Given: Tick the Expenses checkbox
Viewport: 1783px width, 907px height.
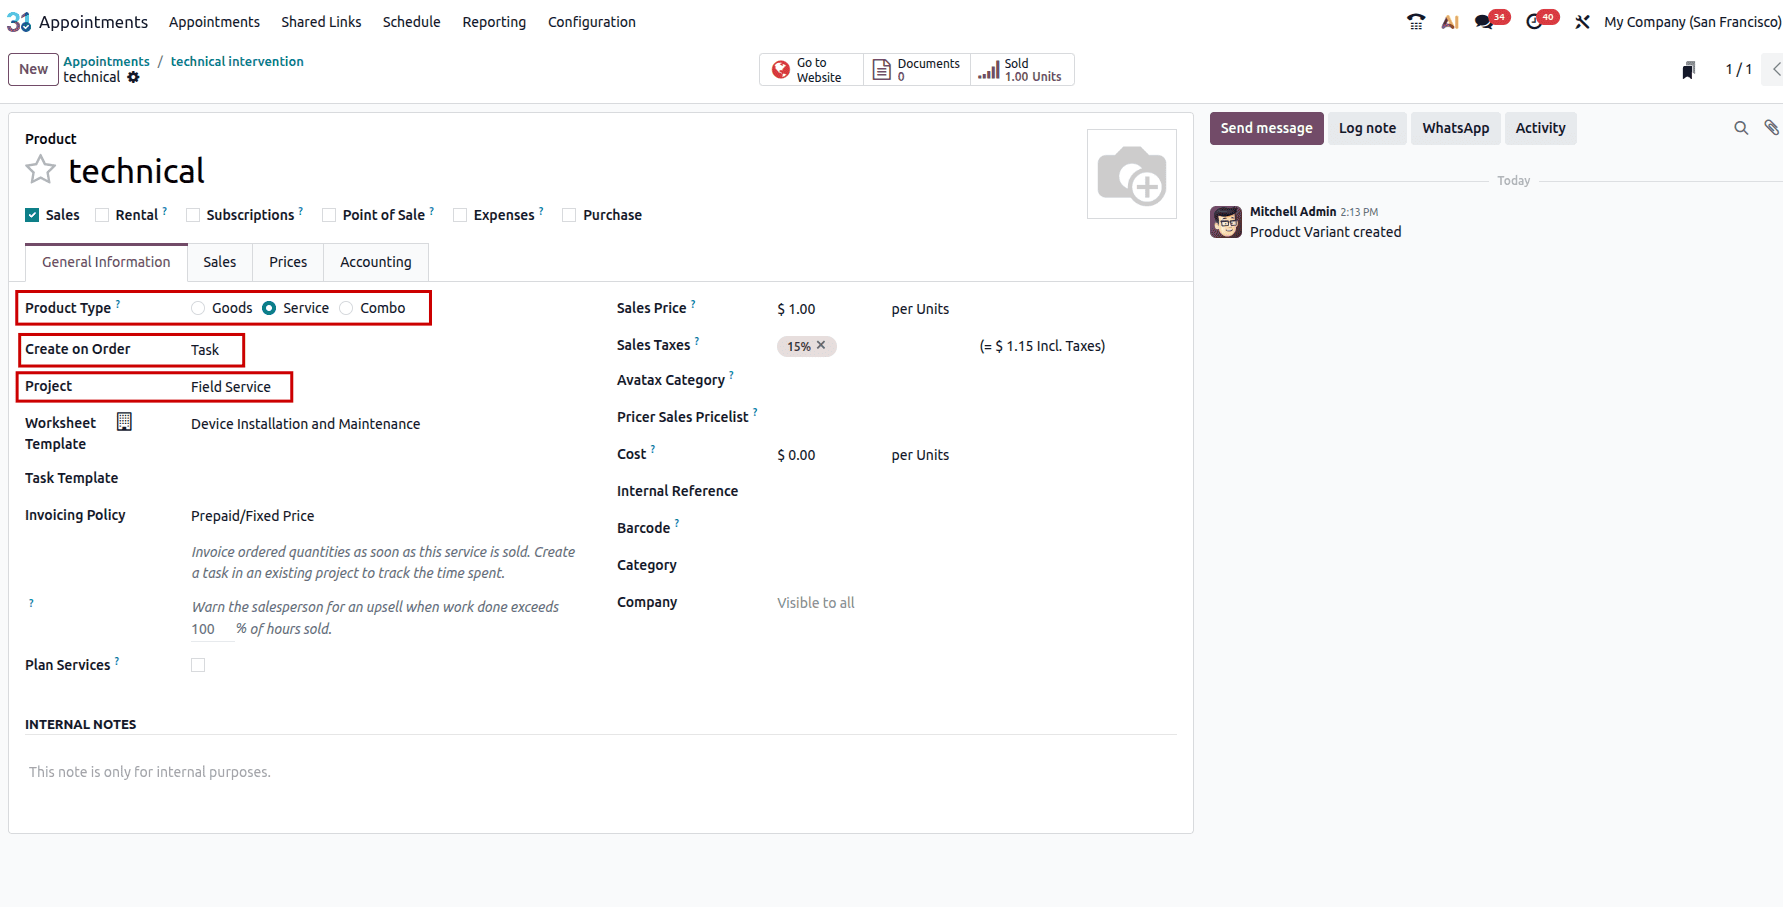Looking at the screenshot, I should click(460, 215).
